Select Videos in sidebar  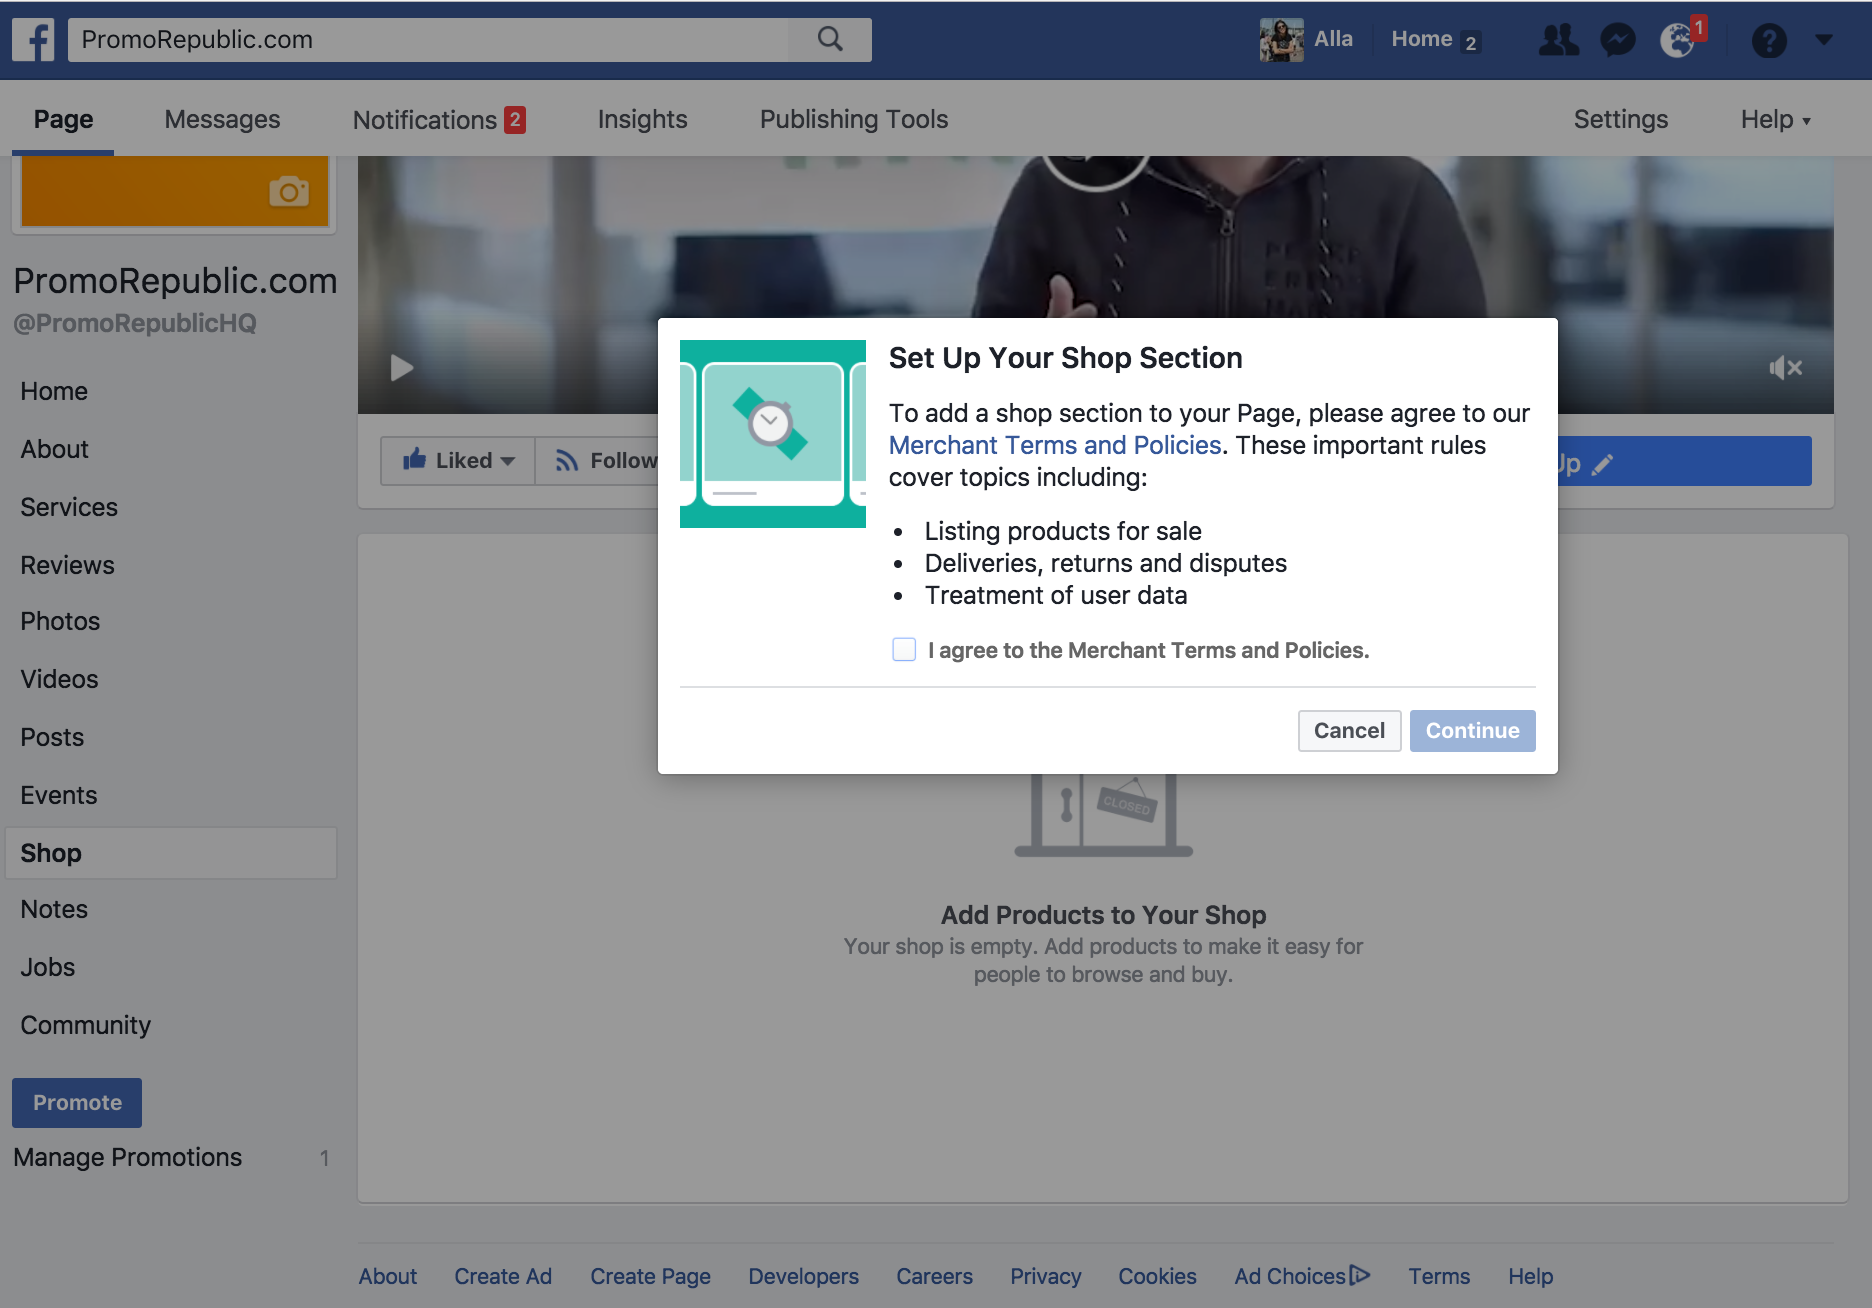click(59, 679)
